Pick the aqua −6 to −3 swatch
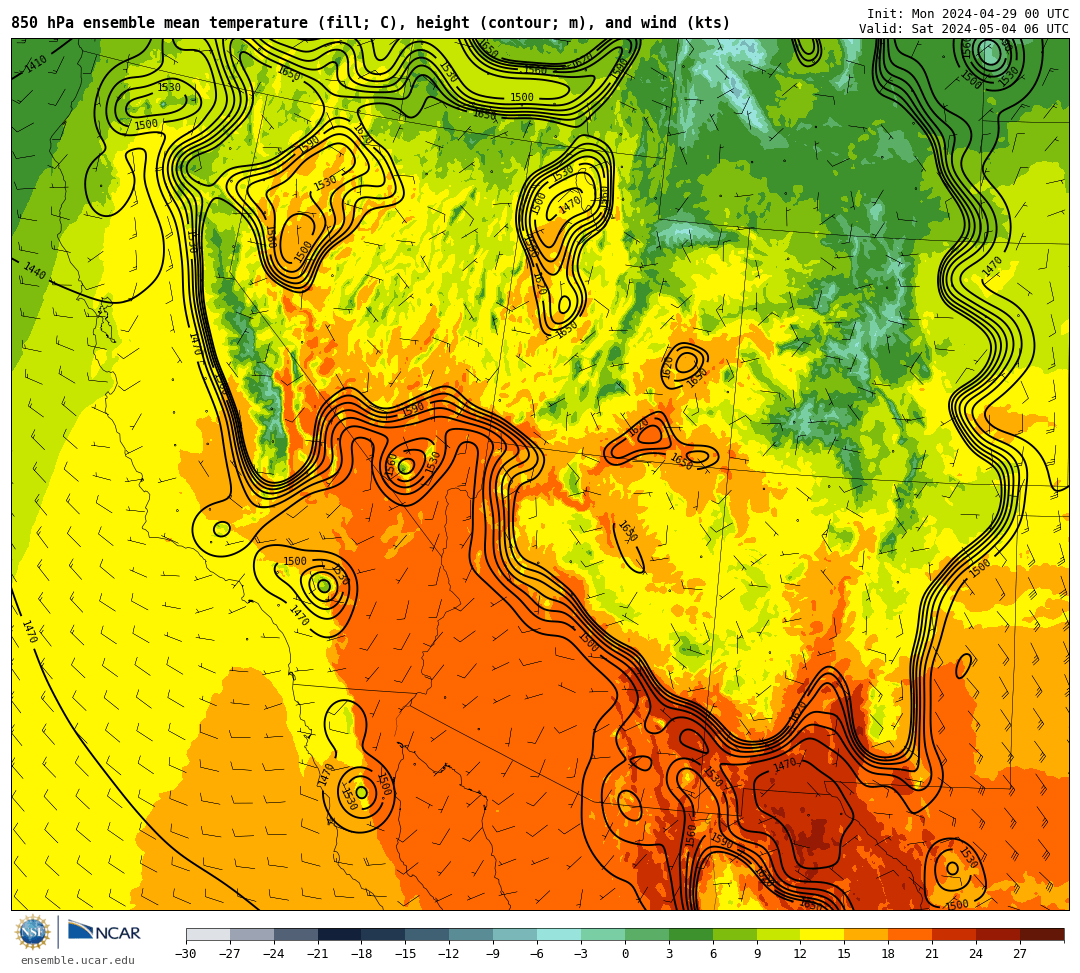The height and width of the screenshot is (973, 1080). tap(559, 934)
